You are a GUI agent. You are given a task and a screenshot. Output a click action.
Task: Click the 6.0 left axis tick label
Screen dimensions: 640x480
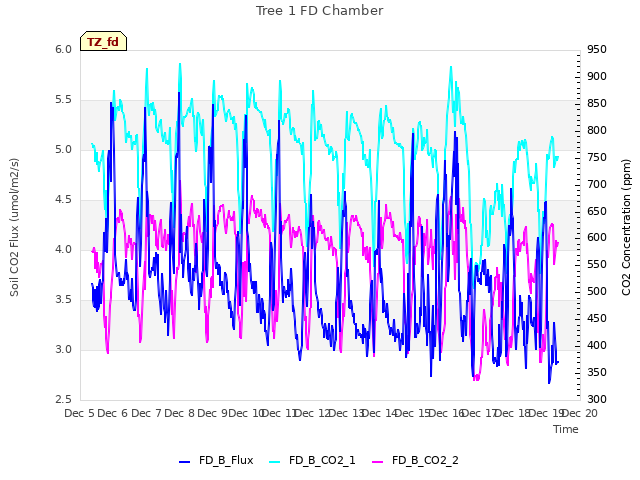[x=63, y=50]
